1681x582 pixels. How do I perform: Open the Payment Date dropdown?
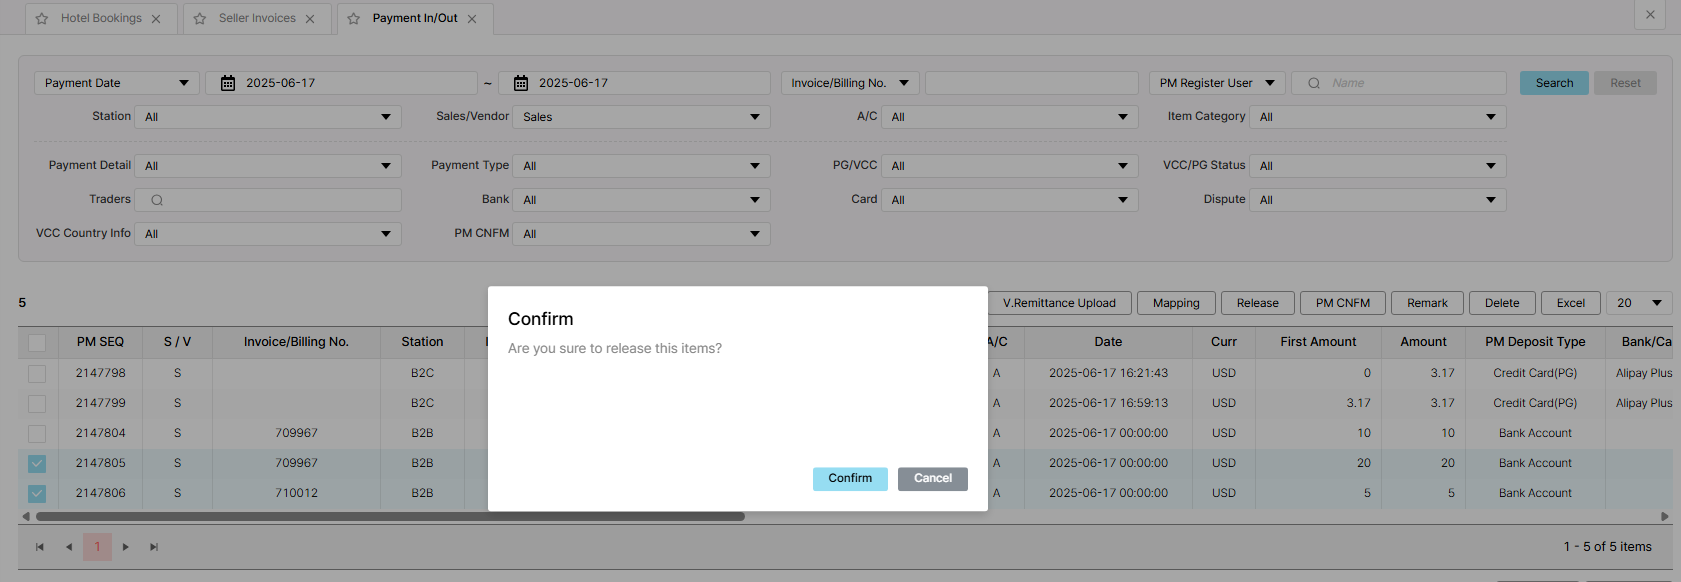point(117,83)
